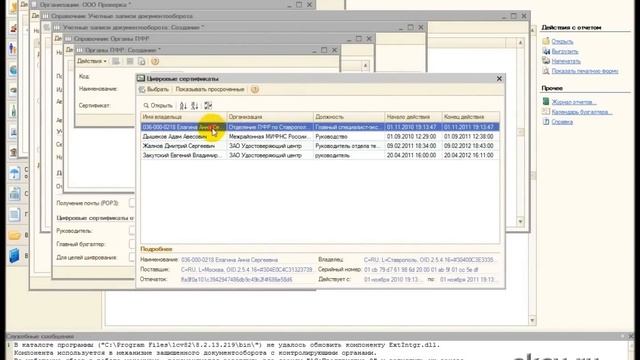Click the Конец действия column header

click(471, 117)
